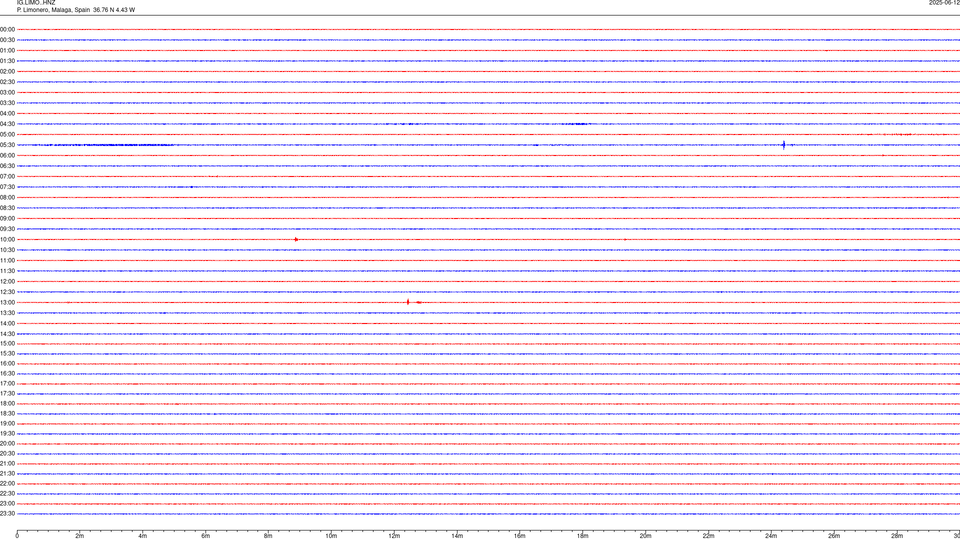Click the '2m' tick label on time axis

(x=80, y=536)
